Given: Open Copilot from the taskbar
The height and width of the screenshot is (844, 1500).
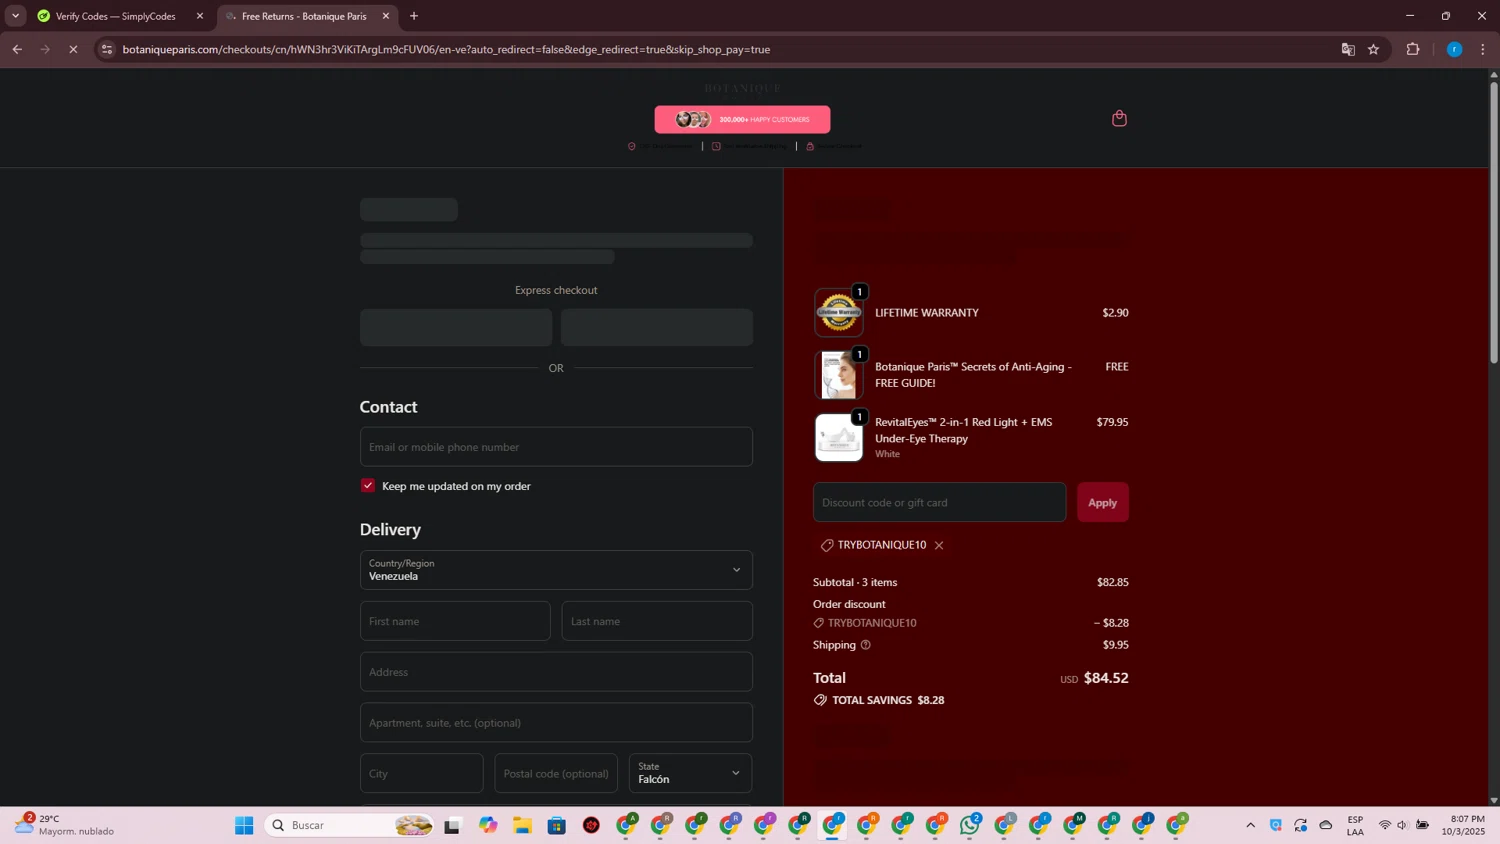Looking at the screenshot, I should click(488, 825).
